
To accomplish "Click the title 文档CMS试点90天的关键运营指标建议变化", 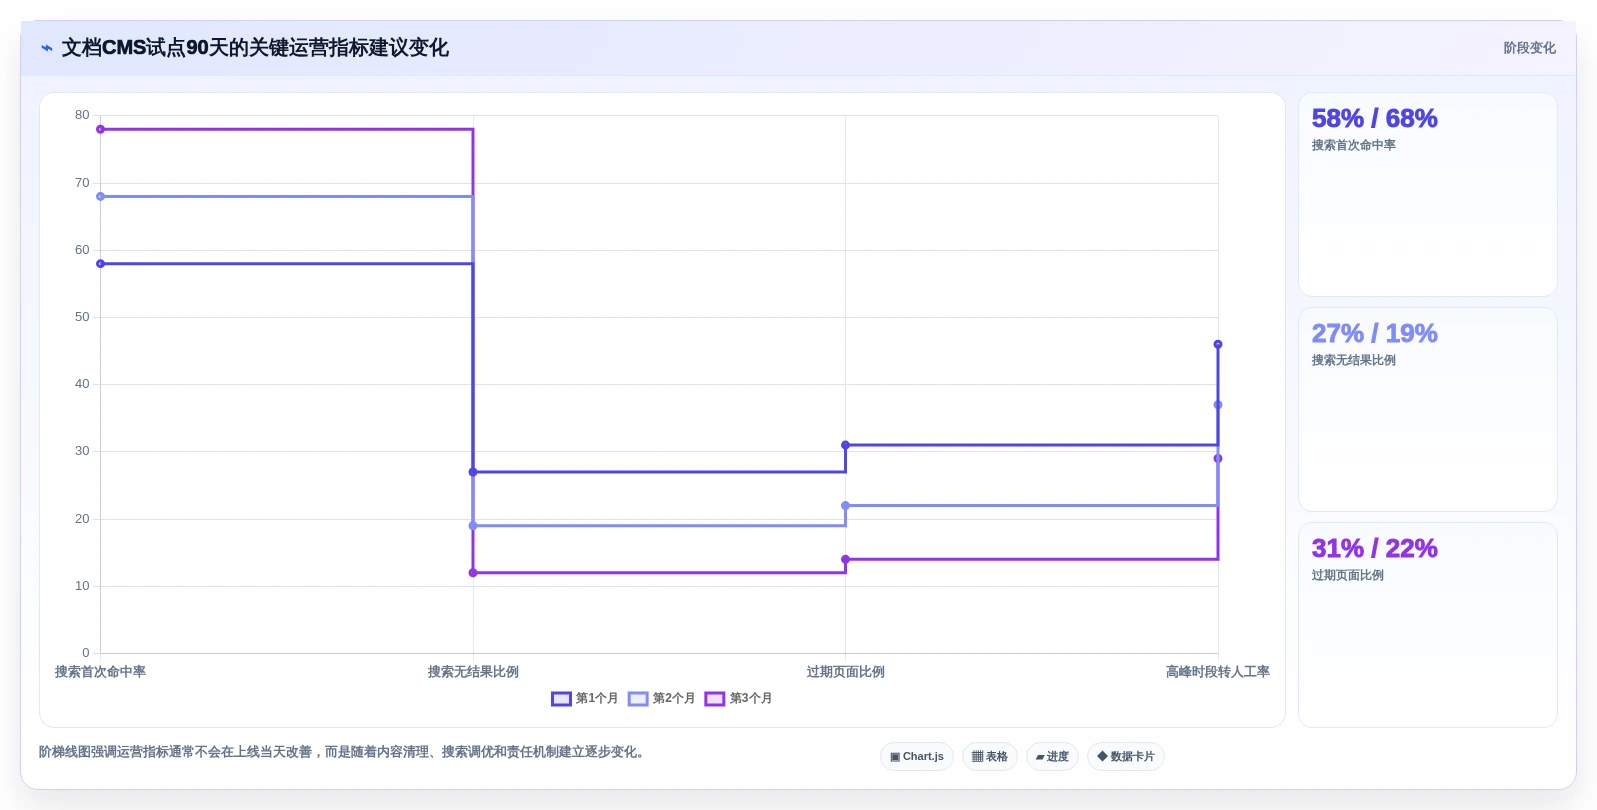I will point(255,48).
